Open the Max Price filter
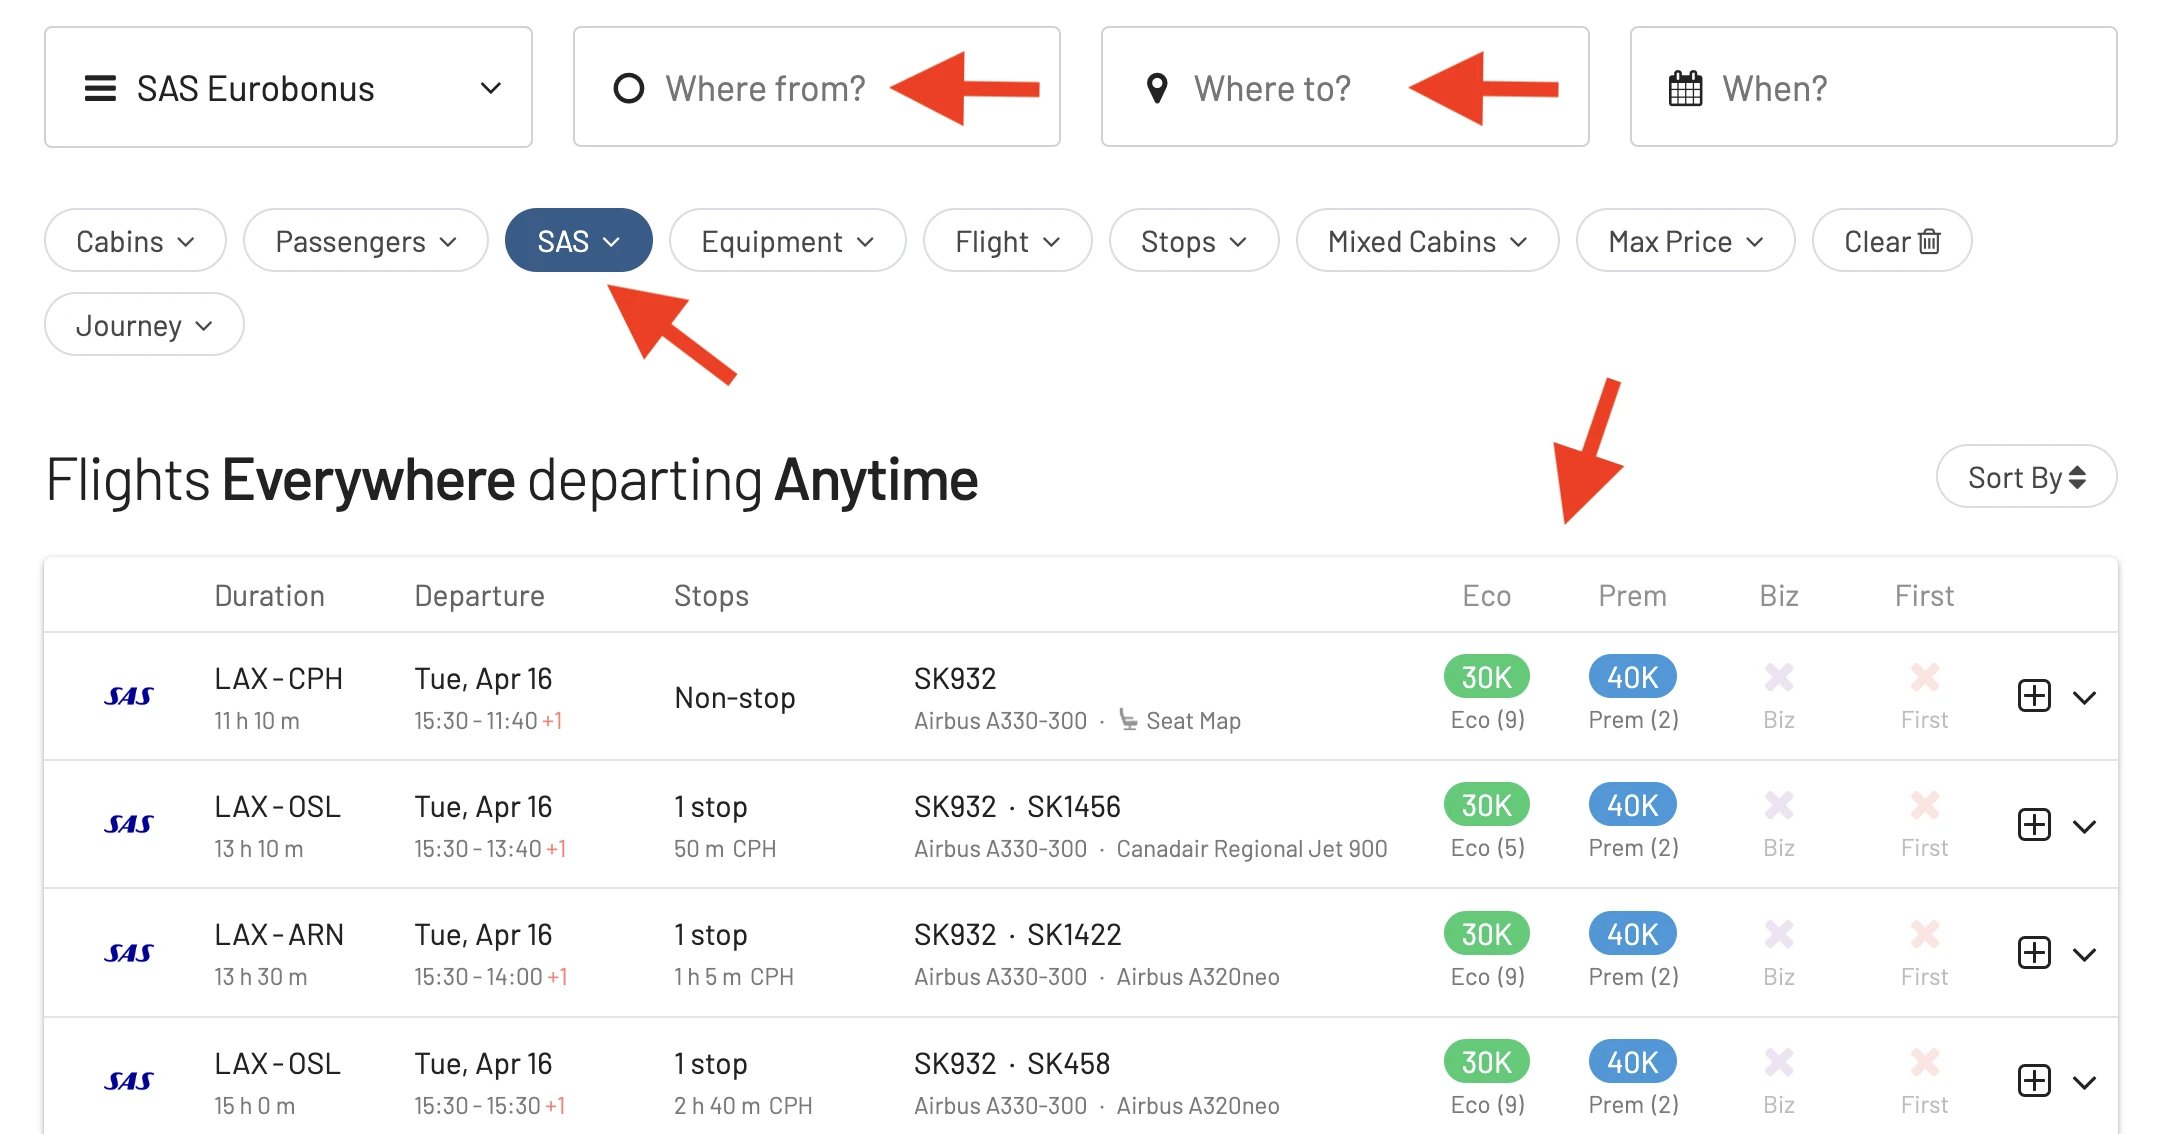 [x=1685, y=241]
